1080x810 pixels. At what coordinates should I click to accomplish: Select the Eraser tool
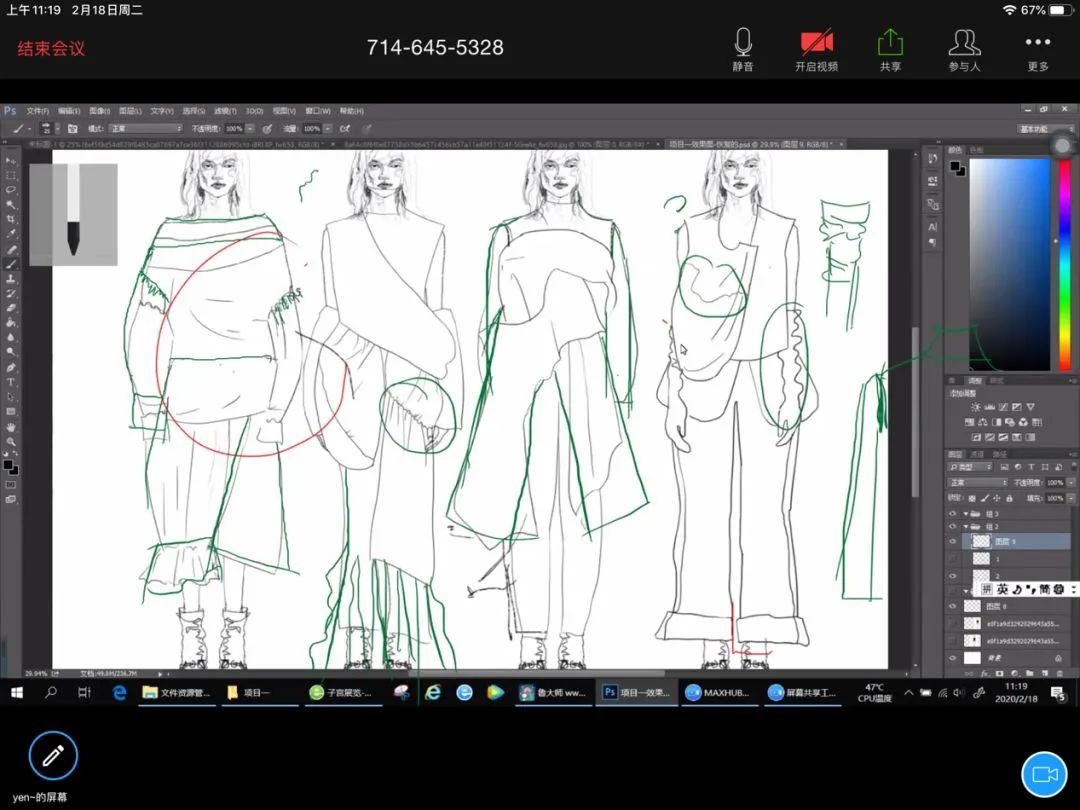tap(11, 308)
